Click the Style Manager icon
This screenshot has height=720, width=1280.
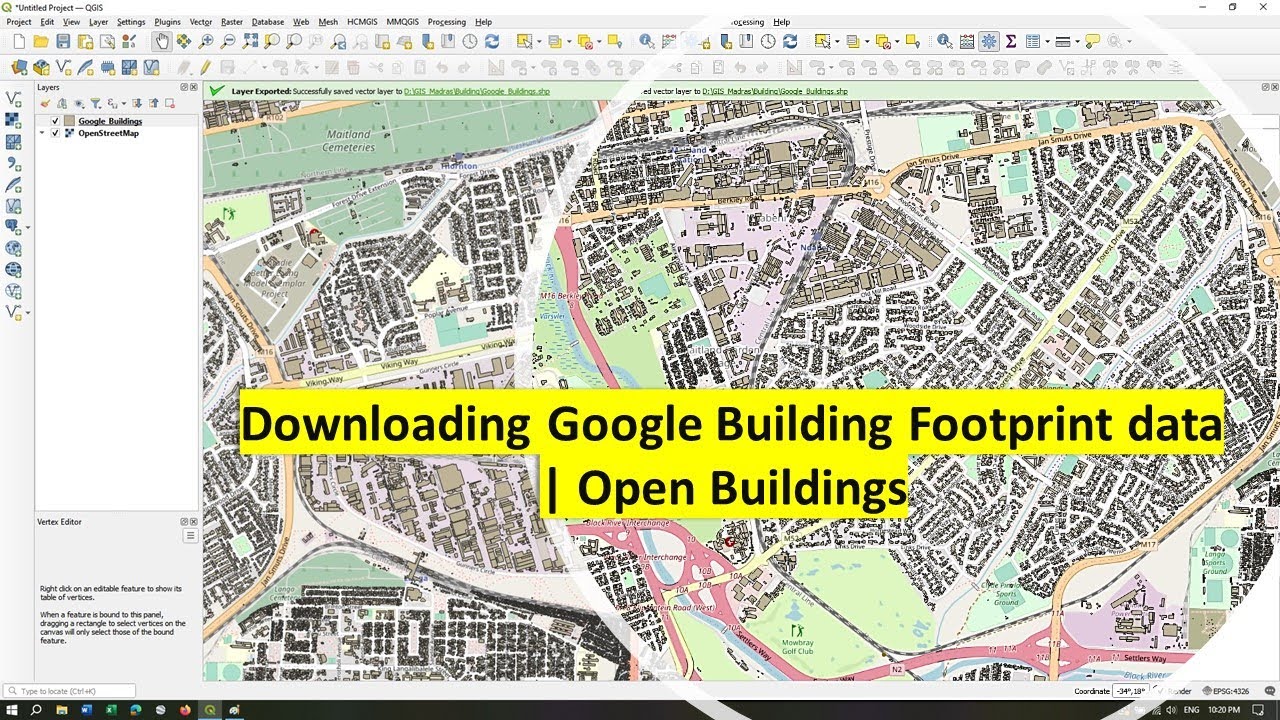(128, 41)
